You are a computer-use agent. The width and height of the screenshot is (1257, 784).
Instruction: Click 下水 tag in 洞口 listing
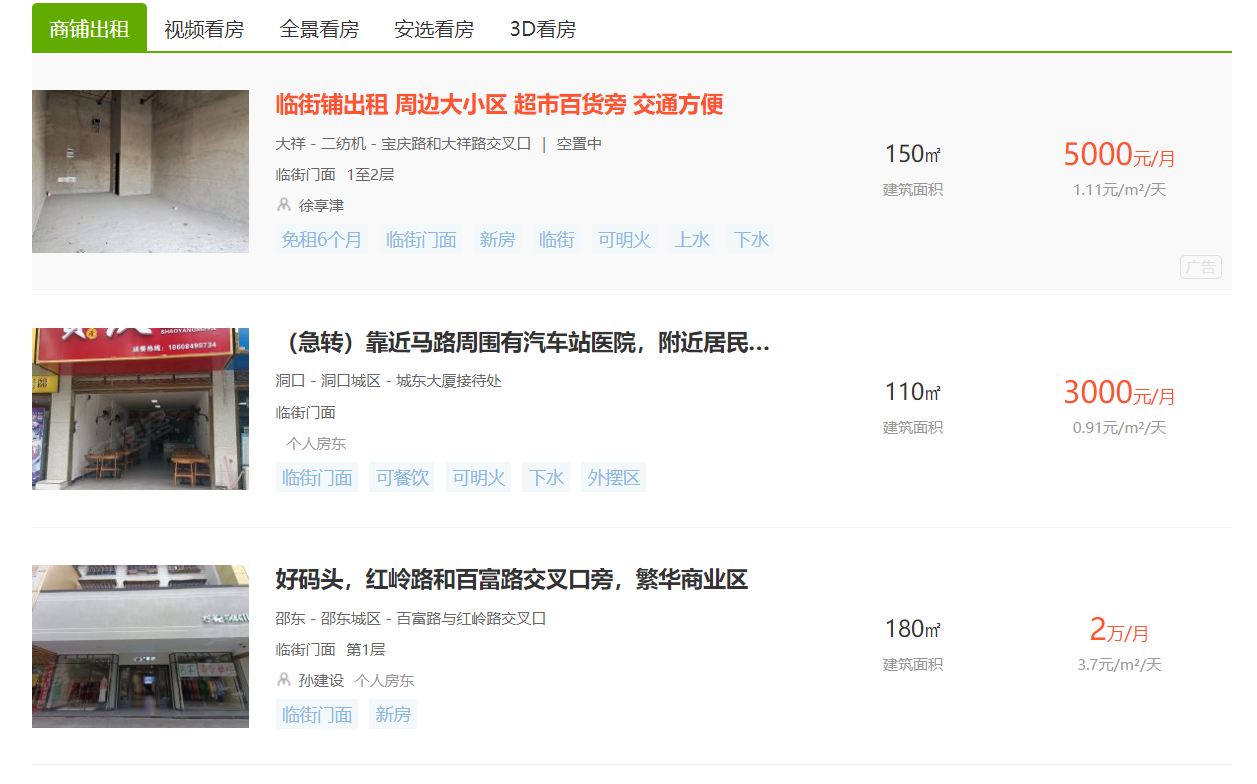pyautogui.click(x=546, y=477)
